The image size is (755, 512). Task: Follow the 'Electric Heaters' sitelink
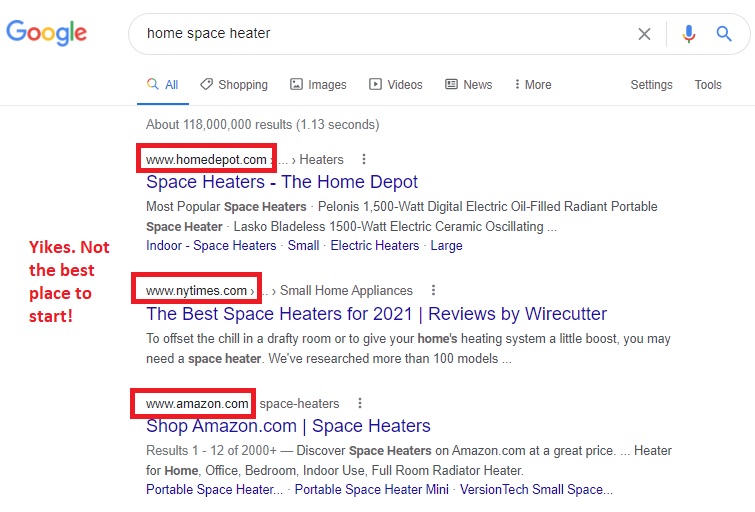375,246
